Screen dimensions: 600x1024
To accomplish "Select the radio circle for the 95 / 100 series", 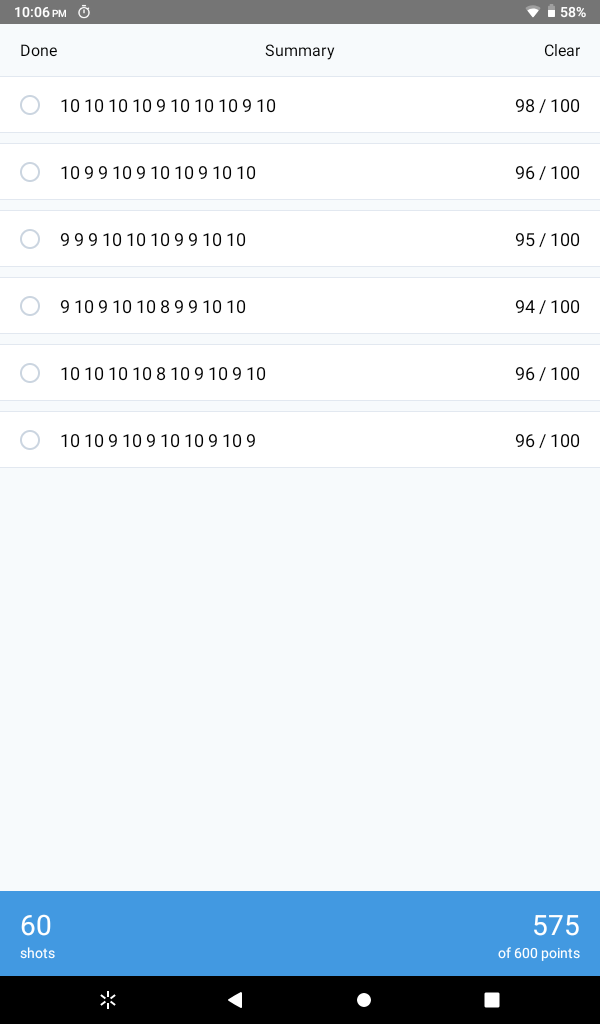I will pyautogui.click(x=30, y=239).
